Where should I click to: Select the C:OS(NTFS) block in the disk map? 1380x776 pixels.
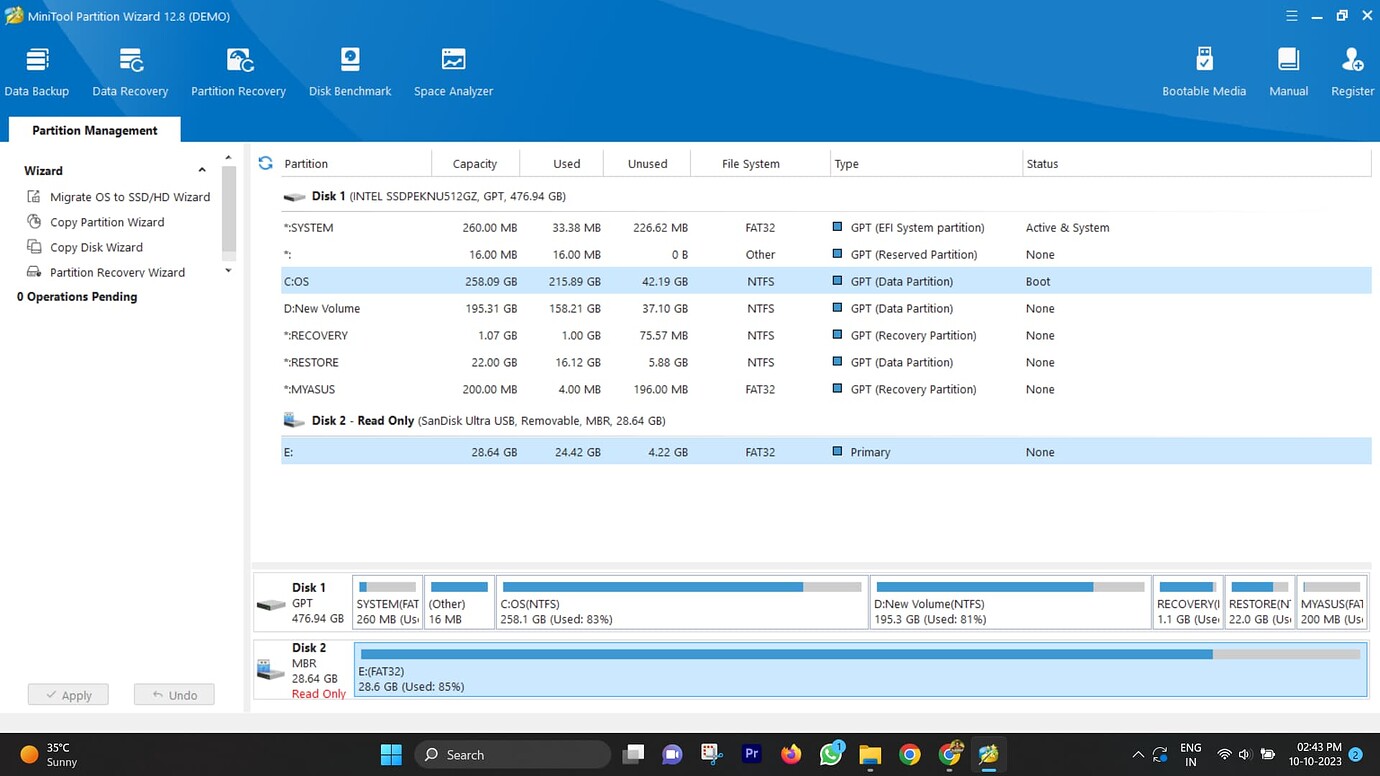pos(682,602)
